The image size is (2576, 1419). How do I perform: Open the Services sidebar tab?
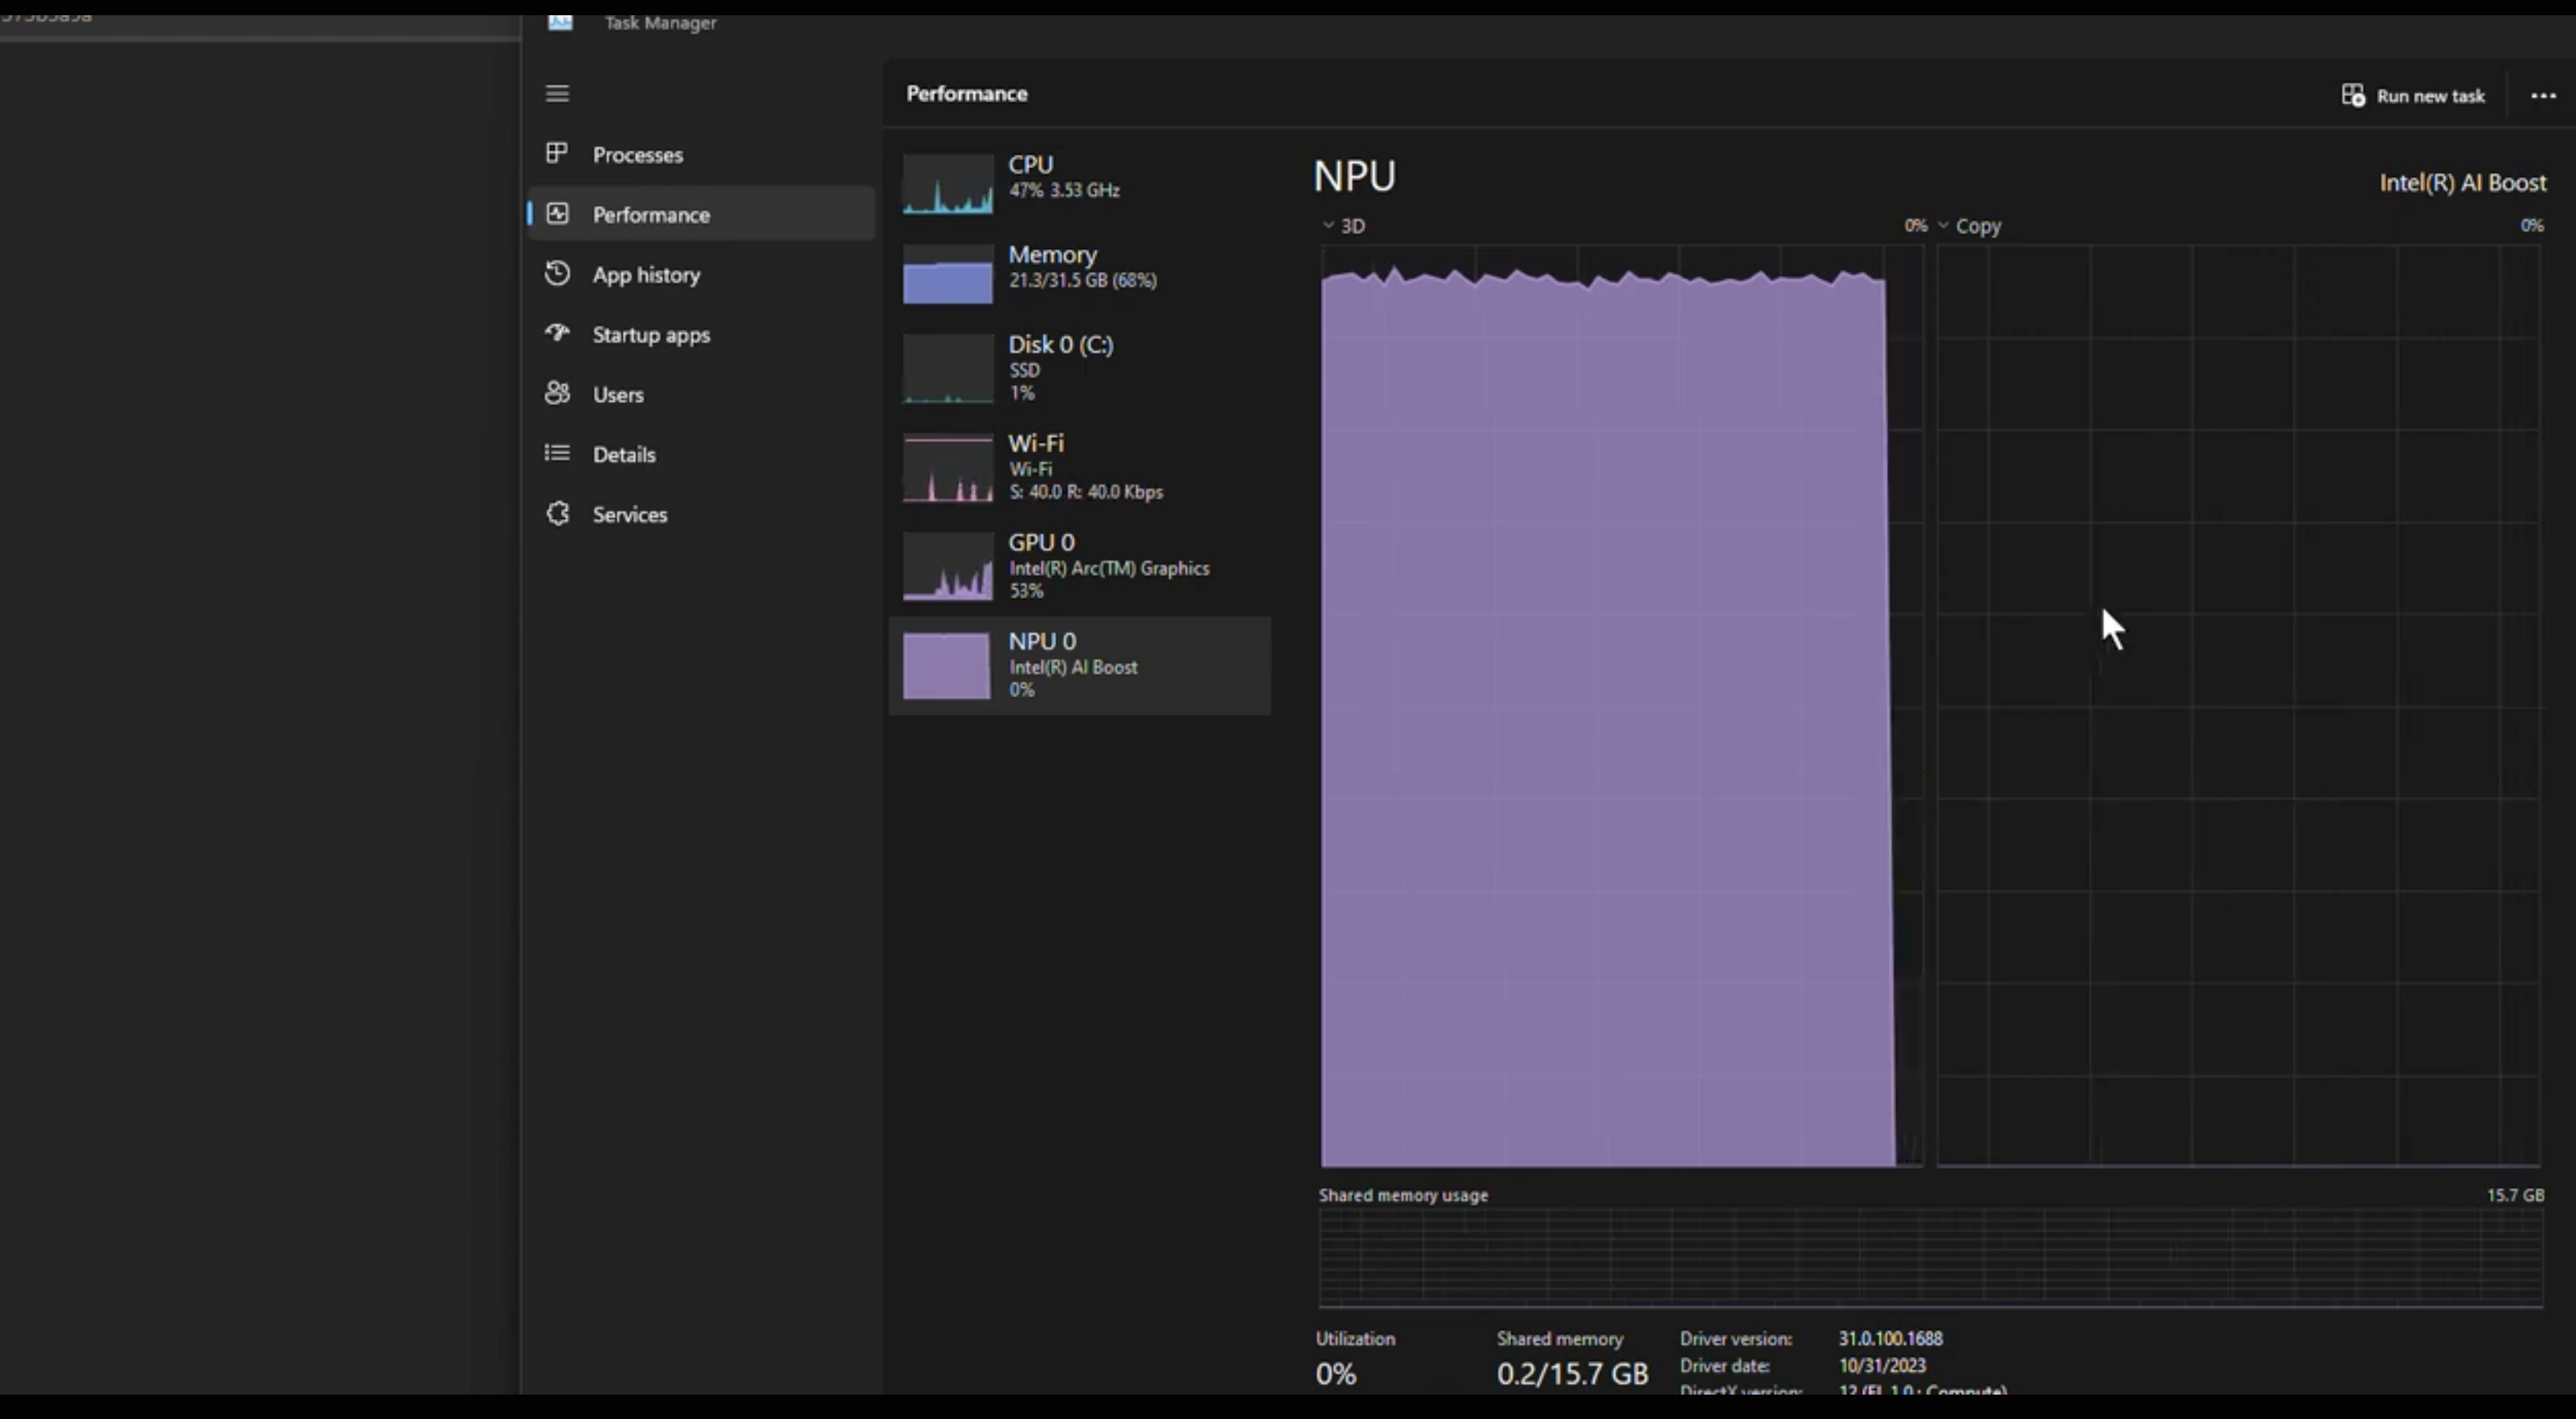point(629,514)
